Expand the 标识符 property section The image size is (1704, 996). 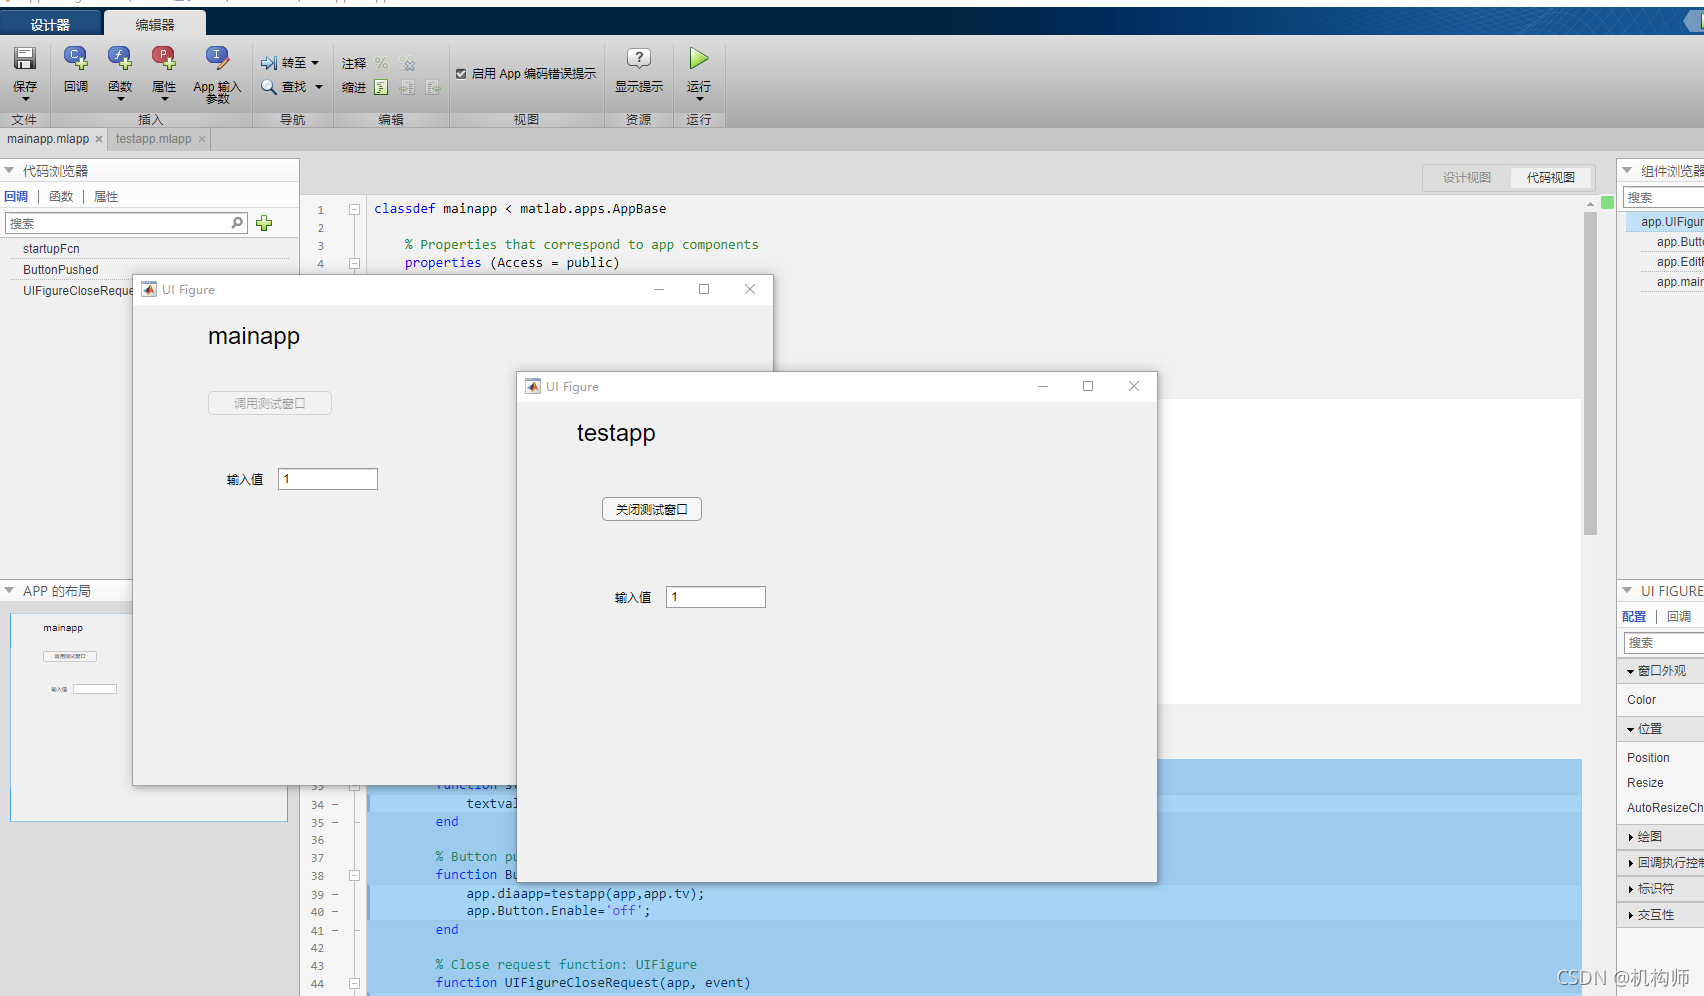point(1630,889)
